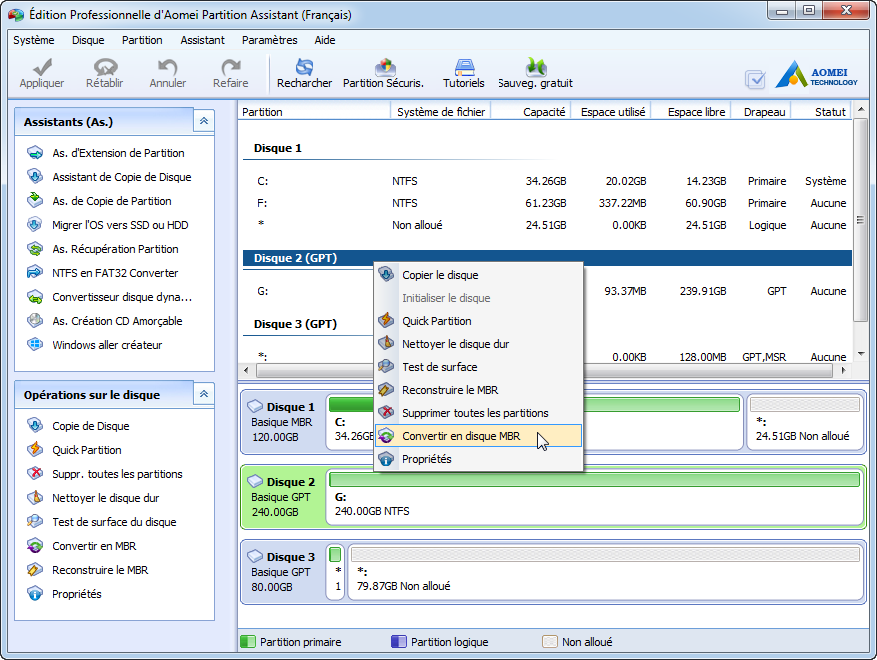Select Nettoyer le disque dur in sidebar
Screen dimensions: 877x660
pos(105,498)
